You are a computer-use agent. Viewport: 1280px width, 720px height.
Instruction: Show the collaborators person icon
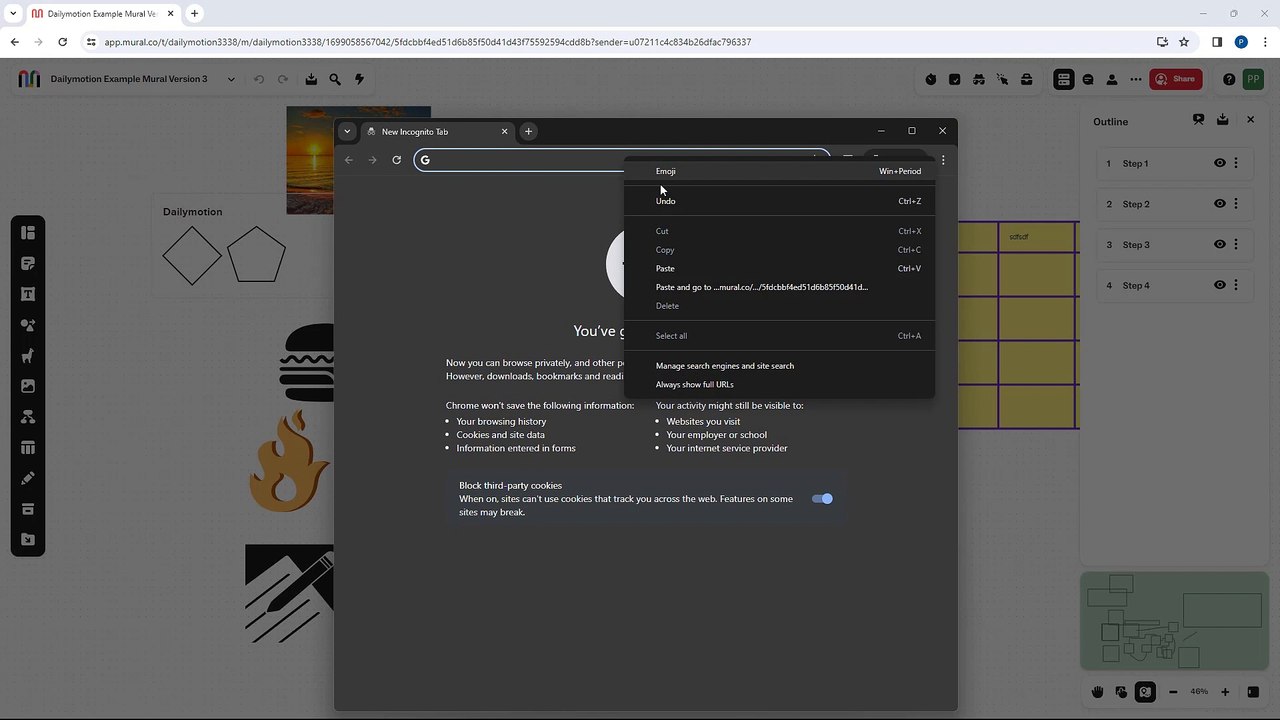tap(1112, 79)
